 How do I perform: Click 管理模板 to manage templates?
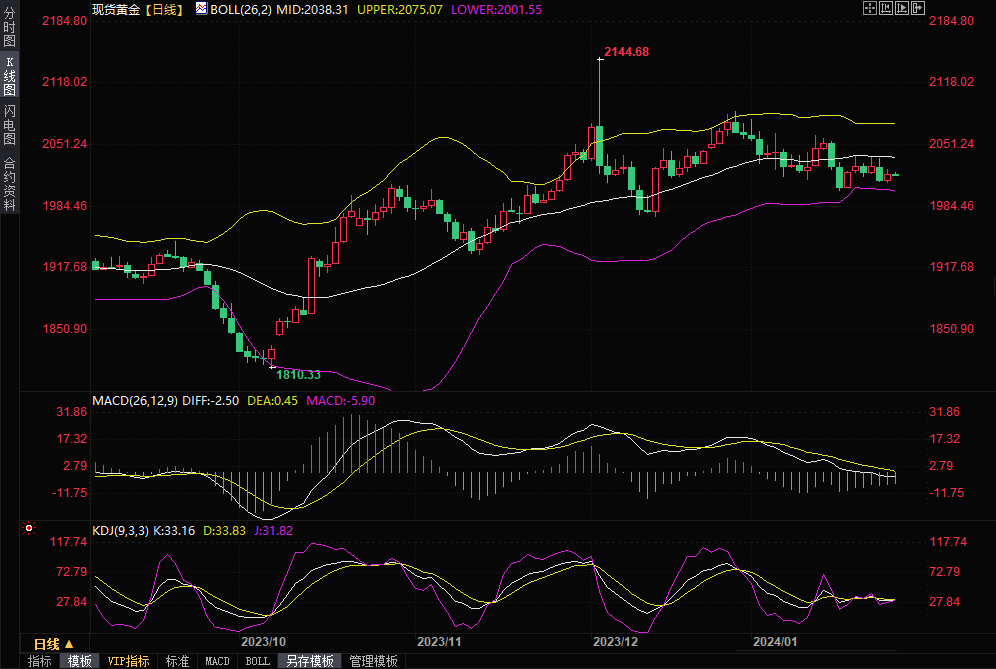373,661
